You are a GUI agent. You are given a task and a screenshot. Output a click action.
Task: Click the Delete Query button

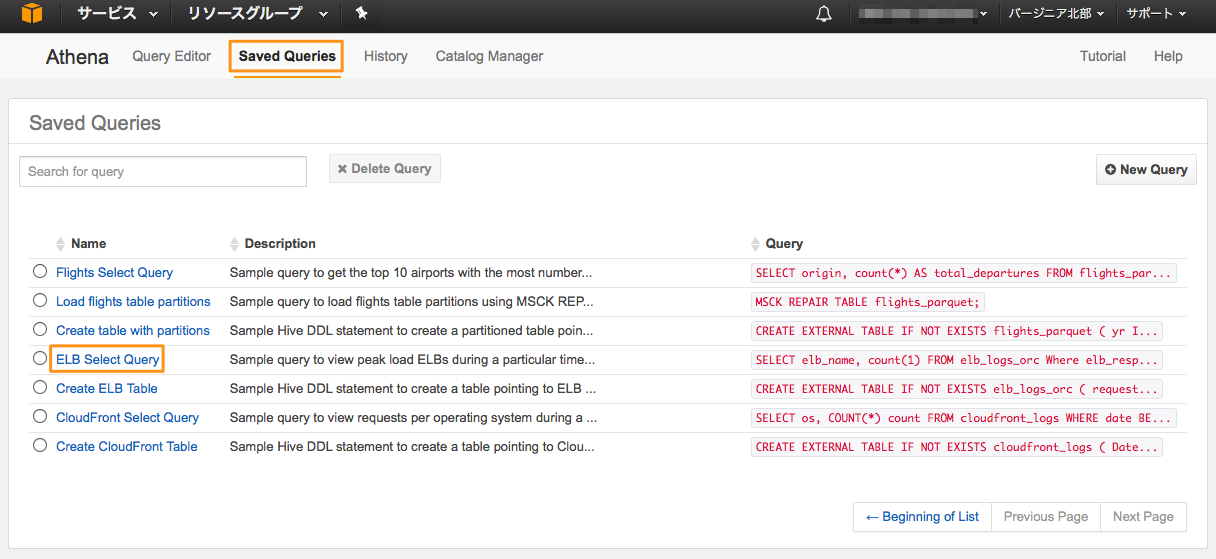coord(385,169)
